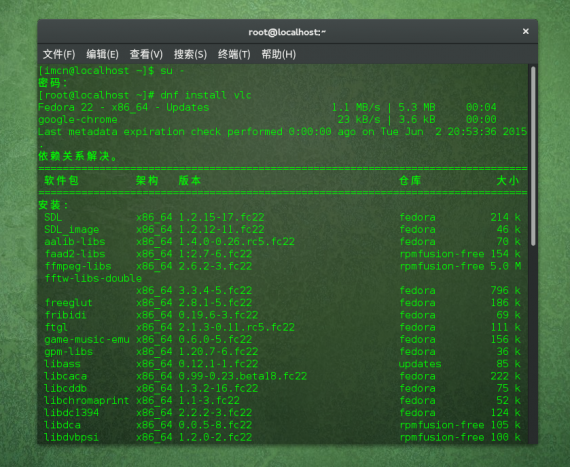Click the 大小 column header
Screen dimensions: 570x467
coord(508,181)
